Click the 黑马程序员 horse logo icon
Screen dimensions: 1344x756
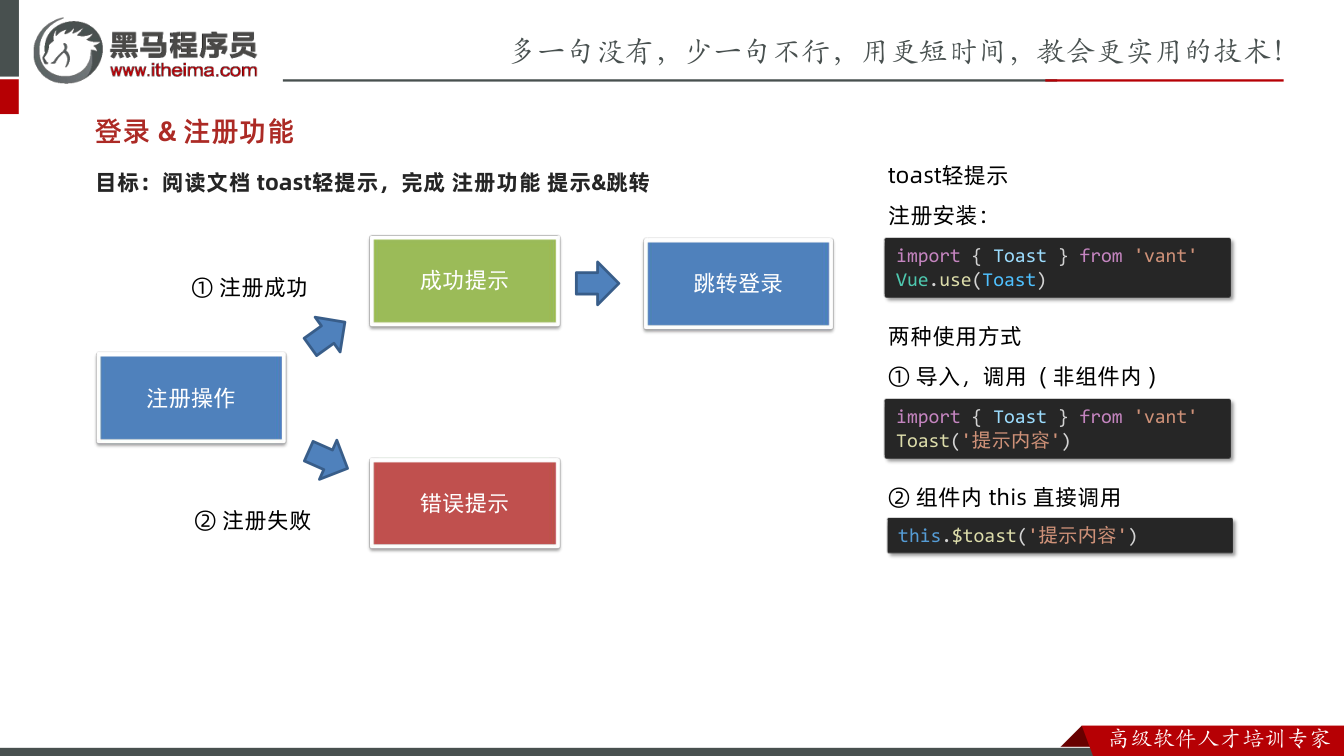click(68, 50)
